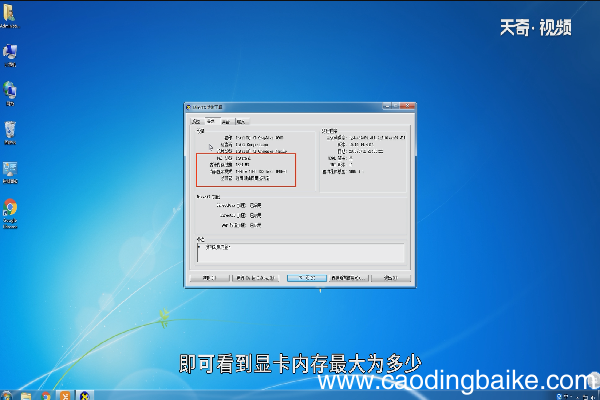Click the DAC type value in device info
This screenshot has width=600, height=400.
pos(243,158)
